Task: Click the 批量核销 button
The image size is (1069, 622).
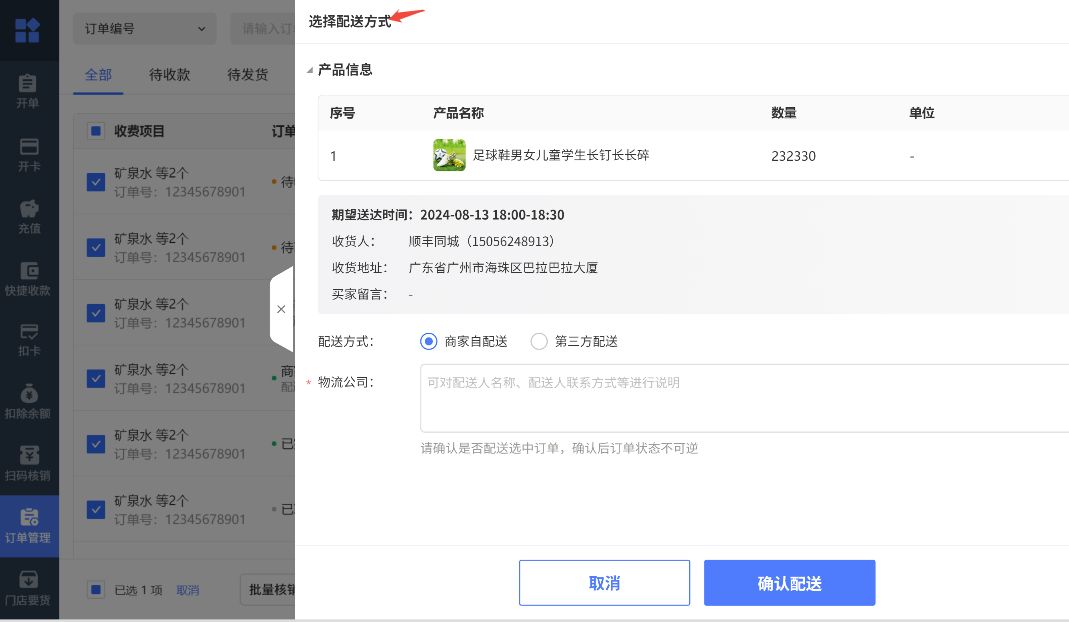Action: tap(268, 589)
